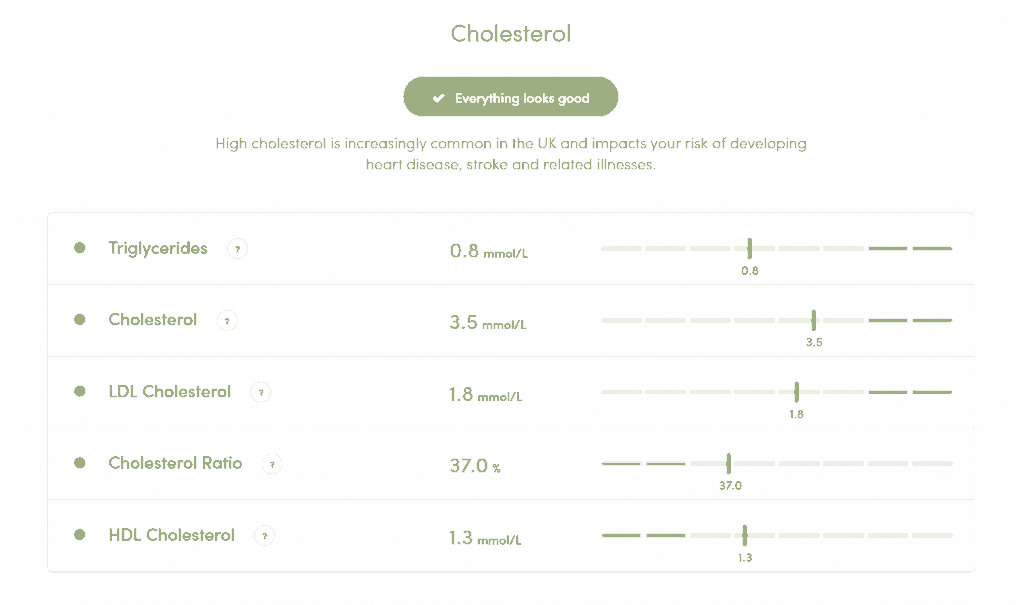Viewport: 1024px width, 605px height.
Task: Click the Cholesterol Ratio status dot
Action: pyautogui.click(x=80, y=463)
